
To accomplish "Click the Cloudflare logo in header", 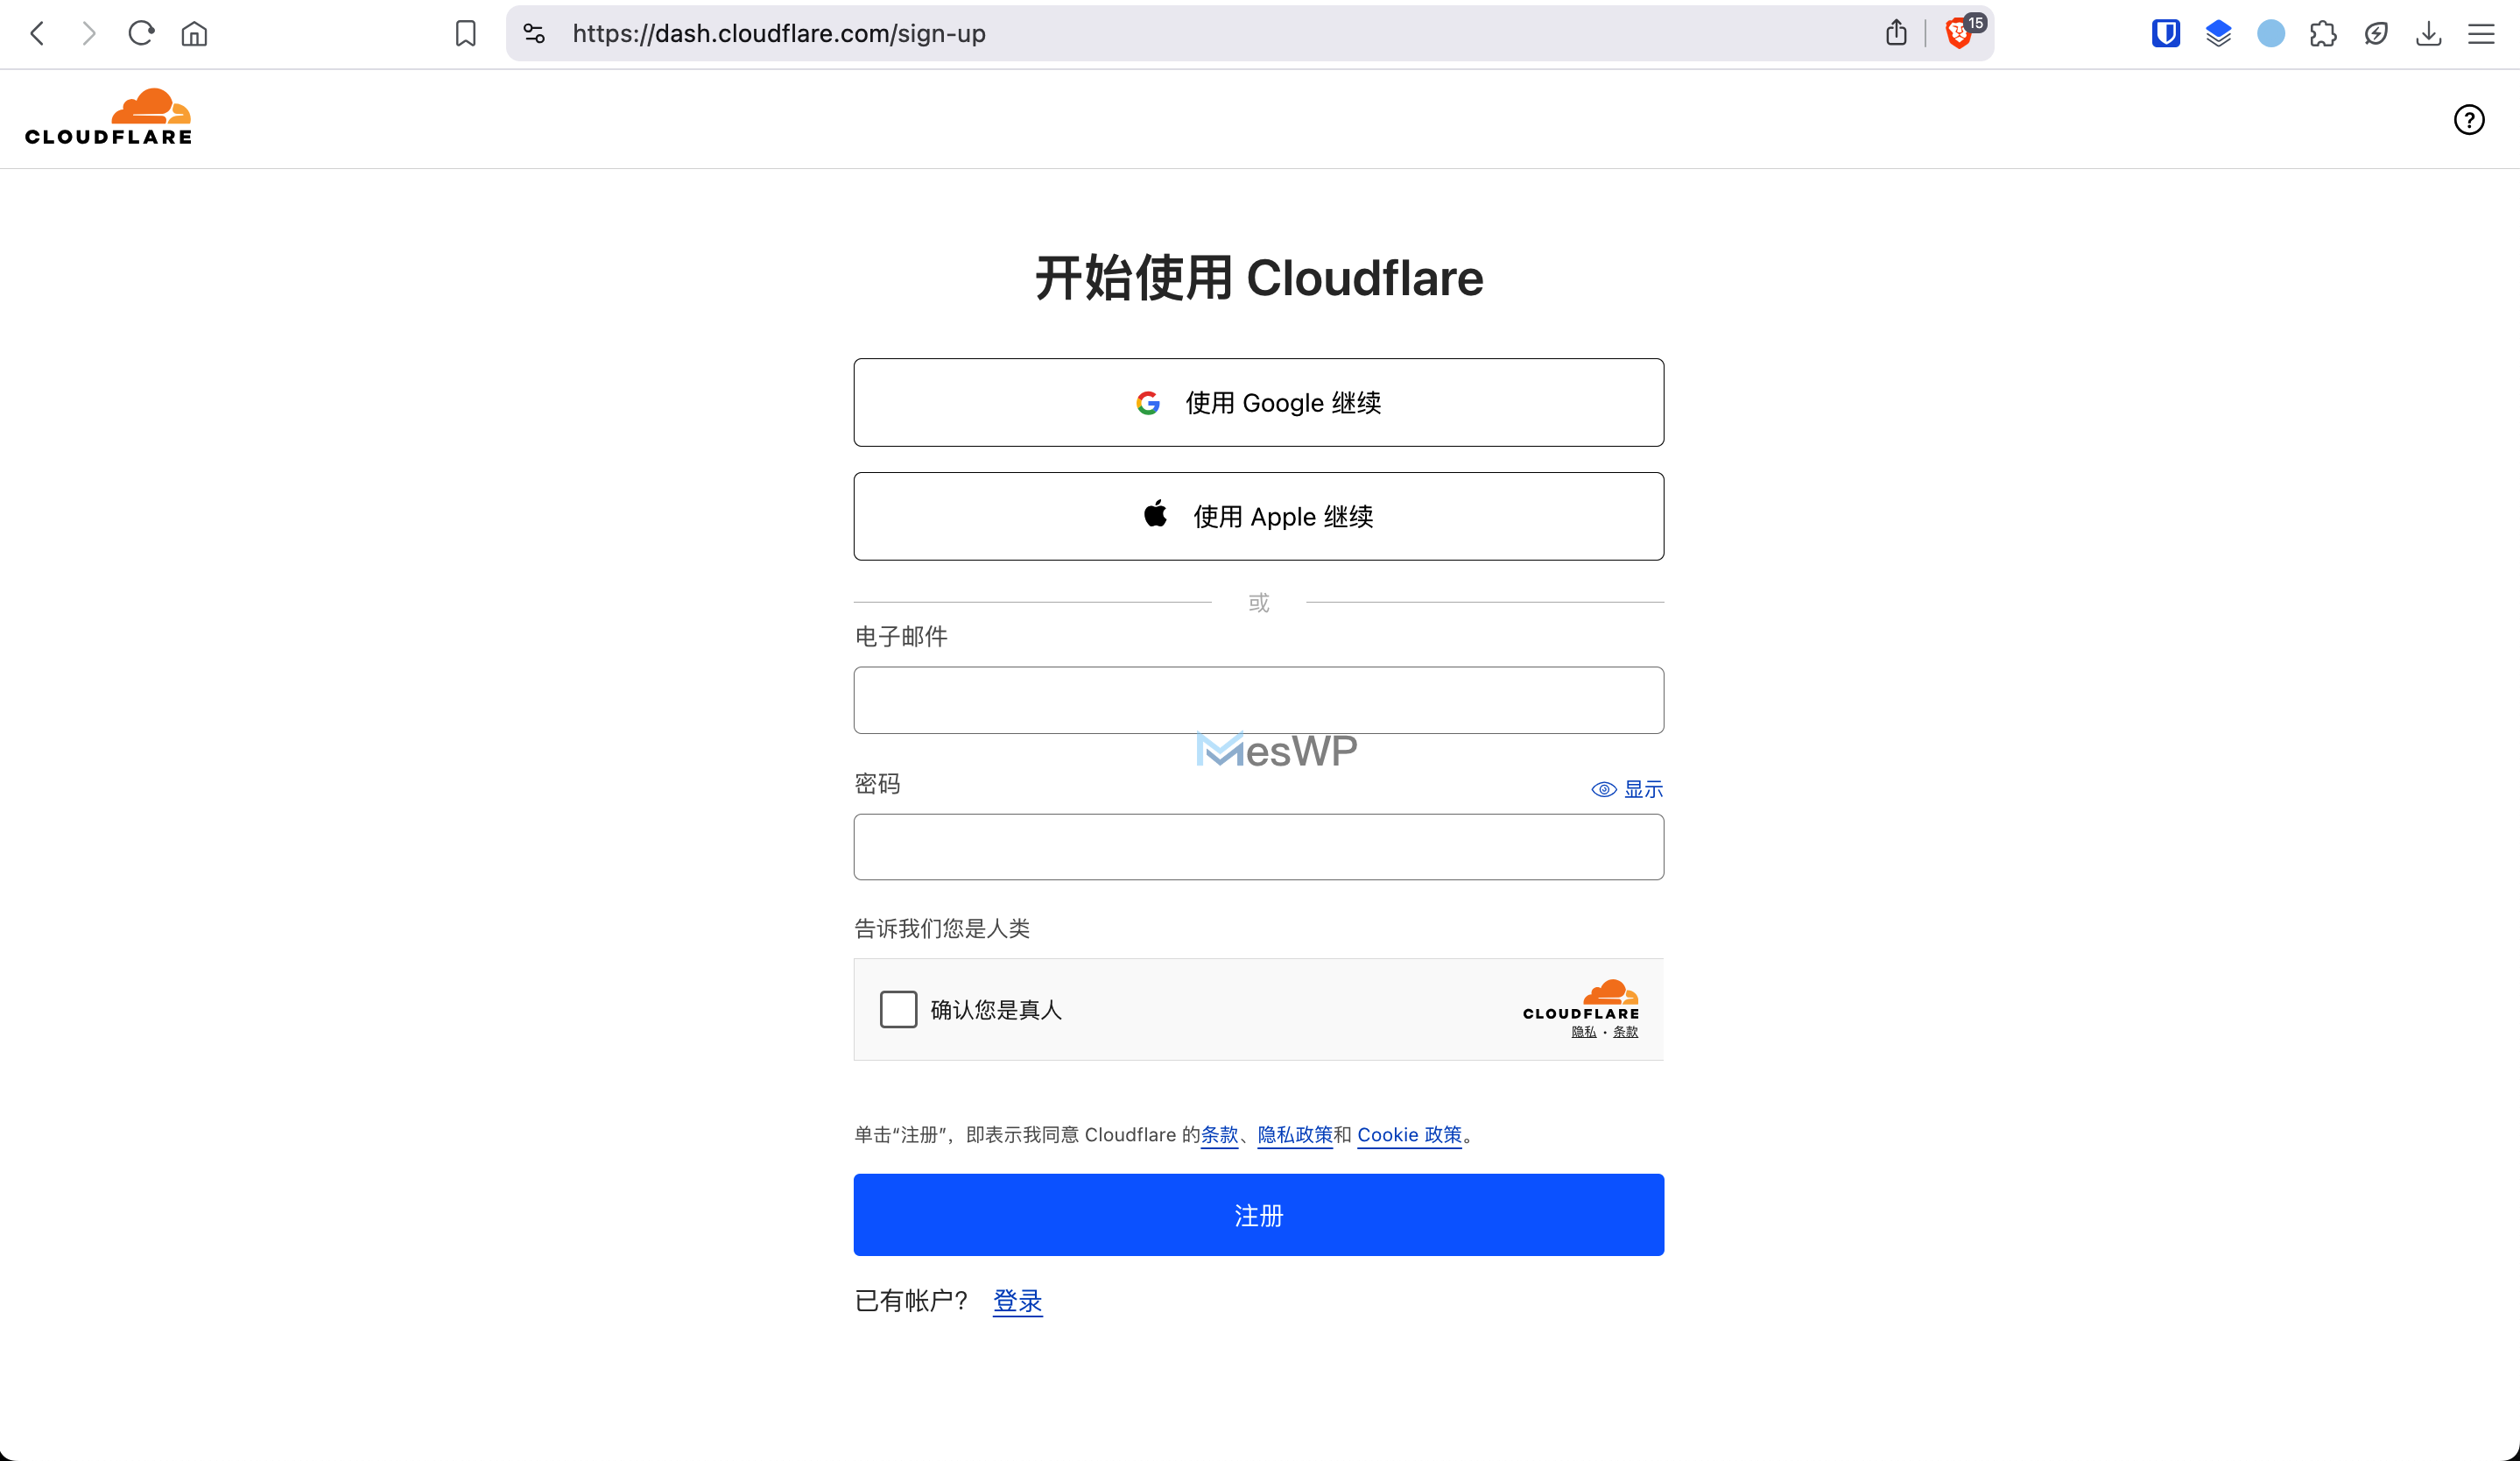I will click(x=108, y=117).
